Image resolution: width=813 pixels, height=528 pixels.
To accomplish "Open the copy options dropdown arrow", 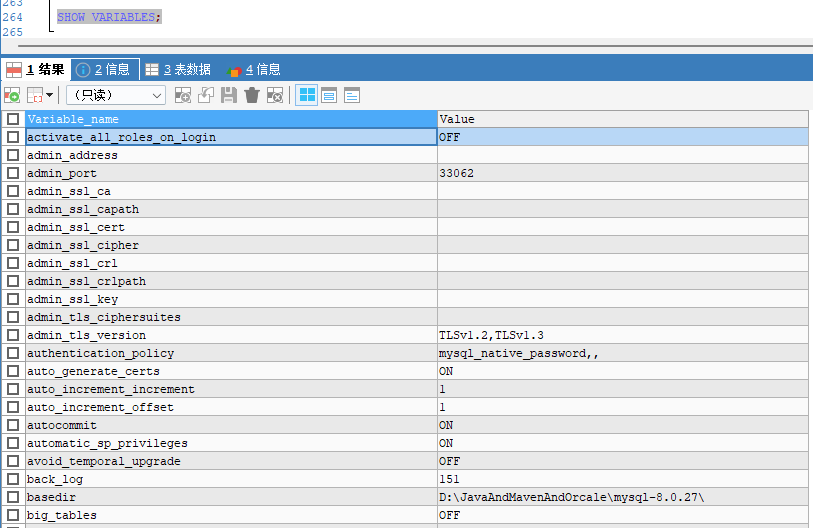I will point(49,95).
